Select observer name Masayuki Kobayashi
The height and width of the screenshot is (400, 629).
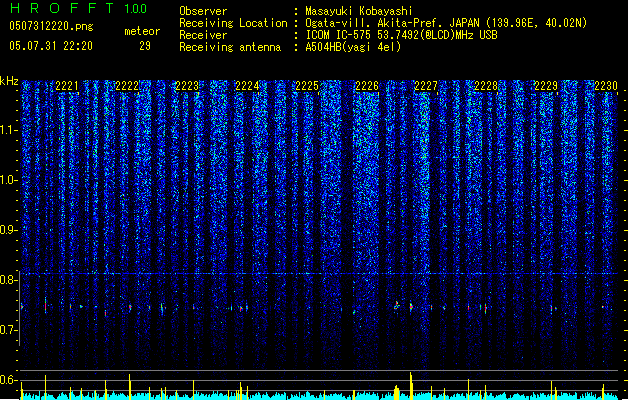pos(359,11)
